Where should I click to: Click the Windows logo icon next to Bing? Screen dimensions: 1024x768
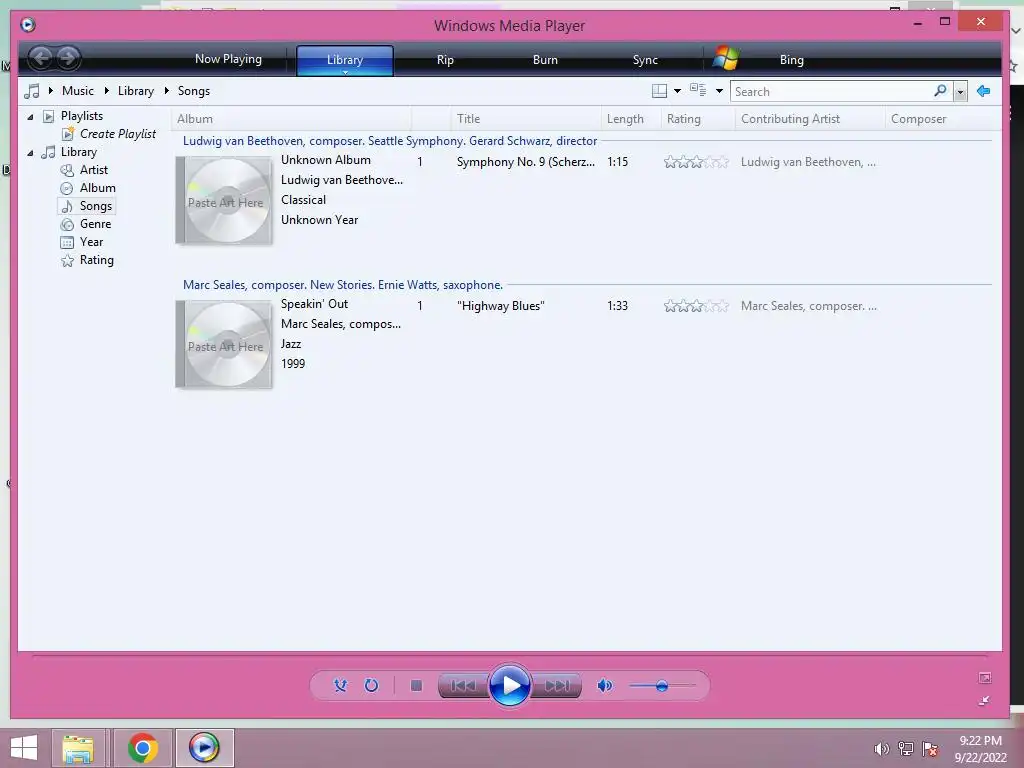tap(726, 58)
